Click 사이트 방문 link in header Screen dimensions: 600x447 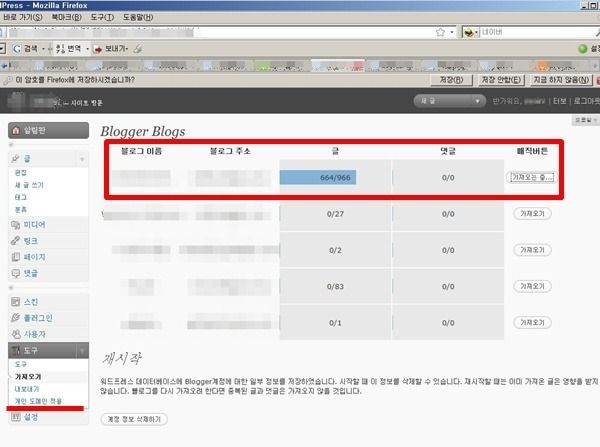click(86, 103)
